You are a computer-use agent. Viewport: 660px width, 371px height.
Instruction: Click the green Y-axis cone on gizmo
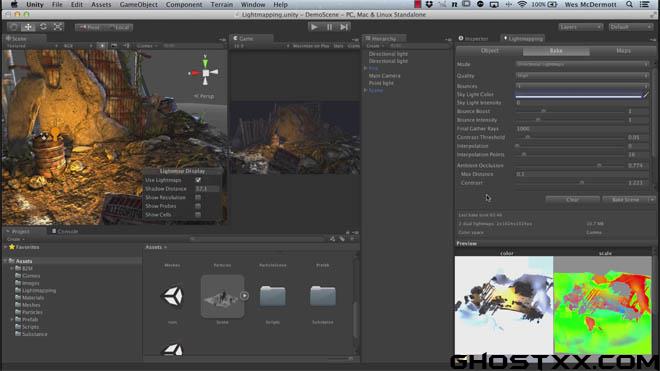coord(205,62)
